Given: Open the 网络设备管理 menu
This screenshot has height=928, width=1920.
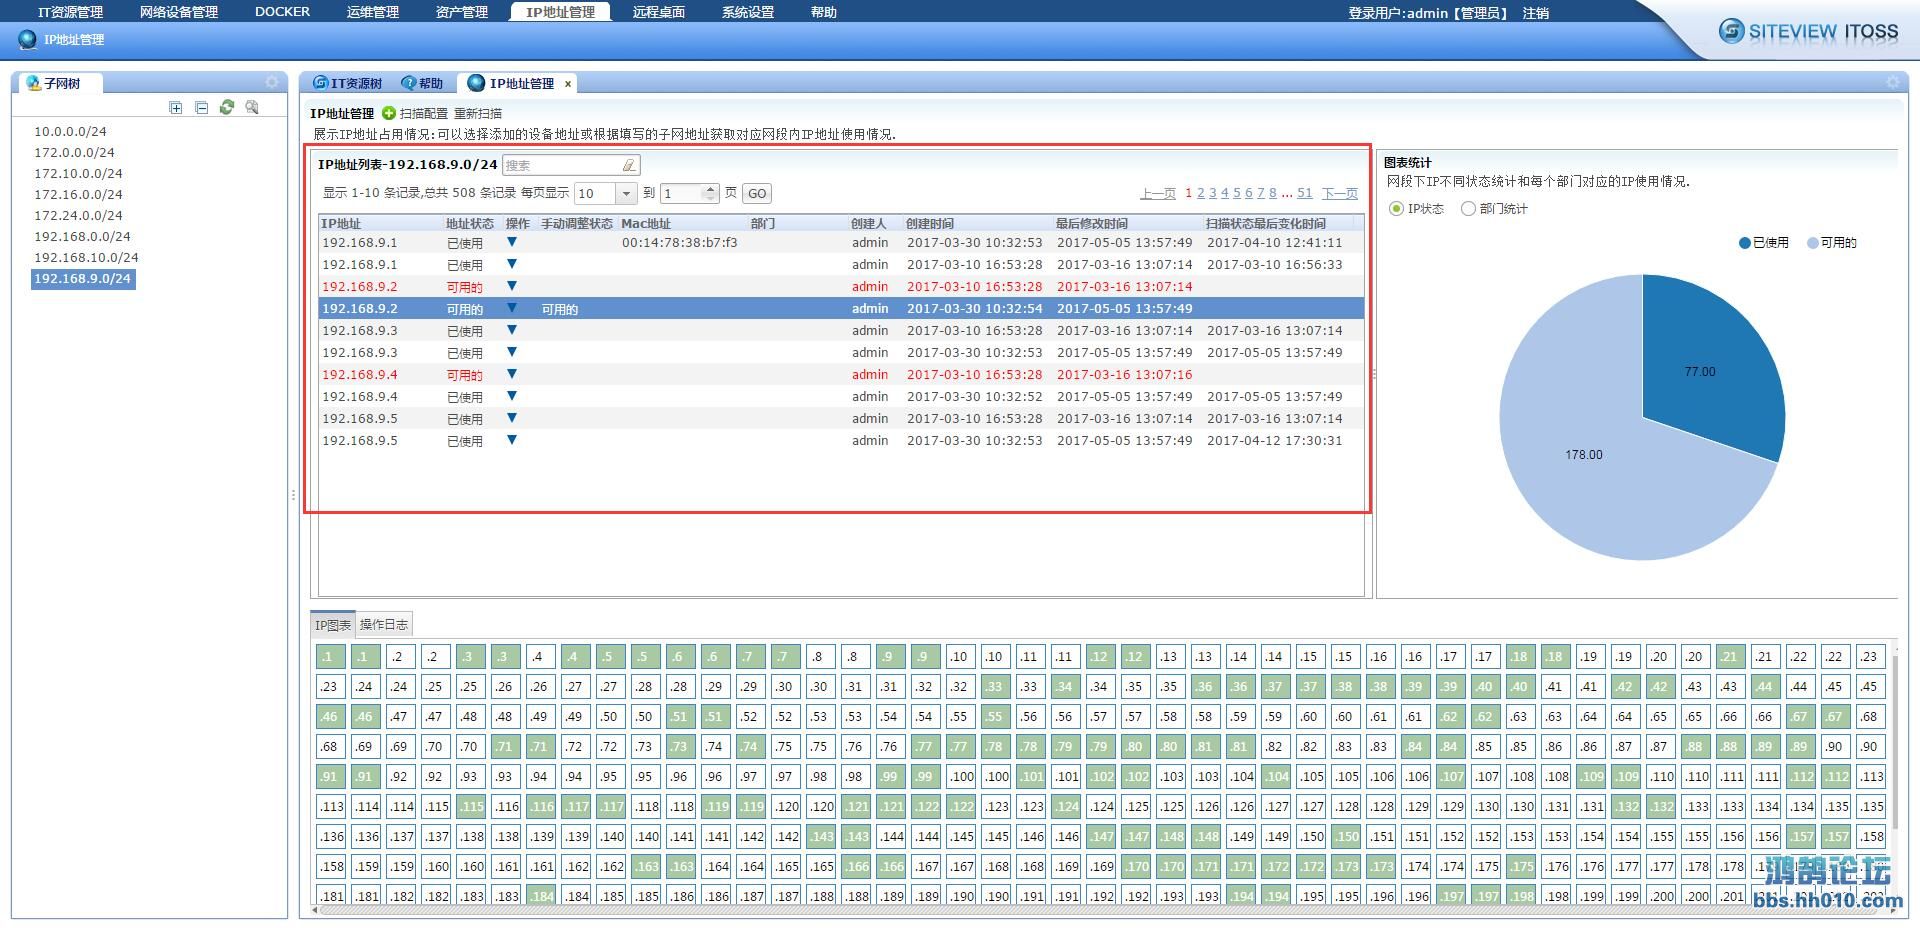Looking at the screenshot, I should coord(179,12).
